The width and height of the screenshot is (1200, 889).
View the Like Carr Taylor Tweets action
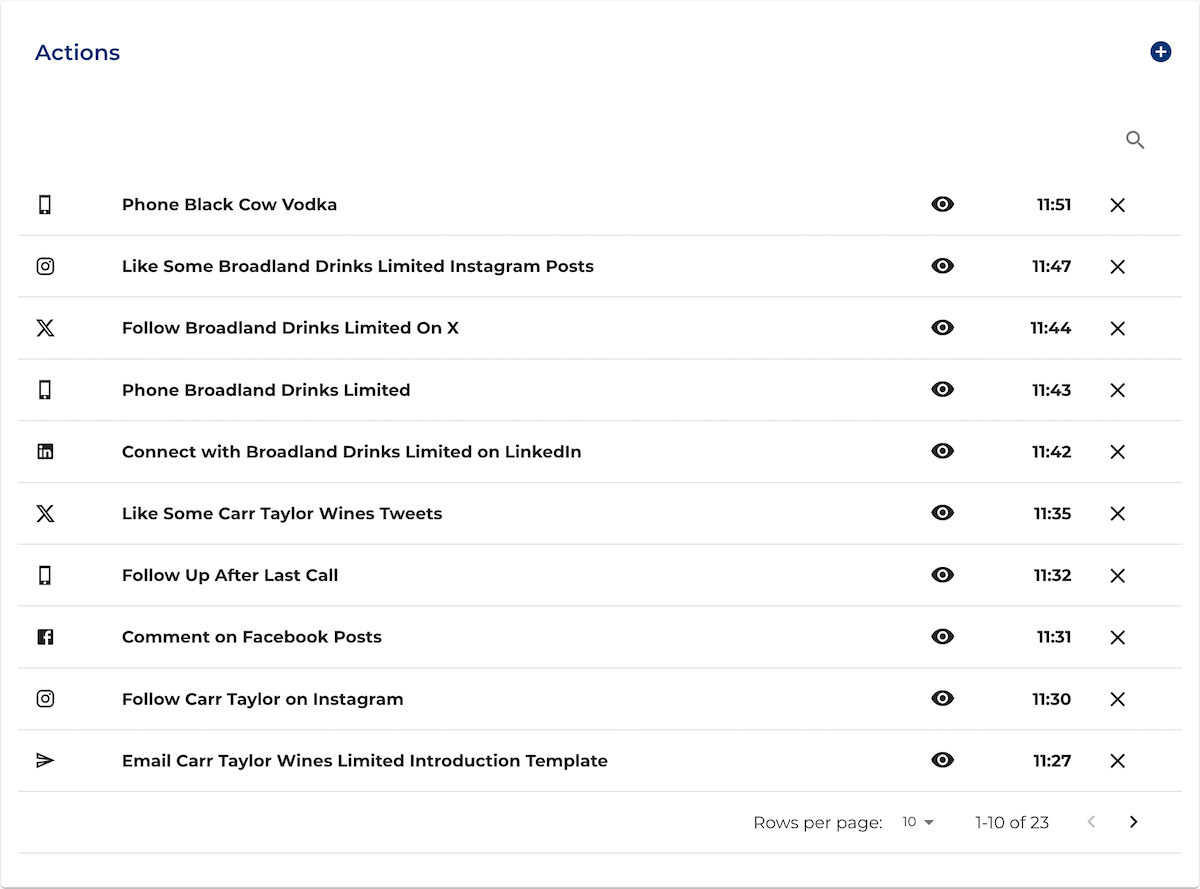[942, 513]
